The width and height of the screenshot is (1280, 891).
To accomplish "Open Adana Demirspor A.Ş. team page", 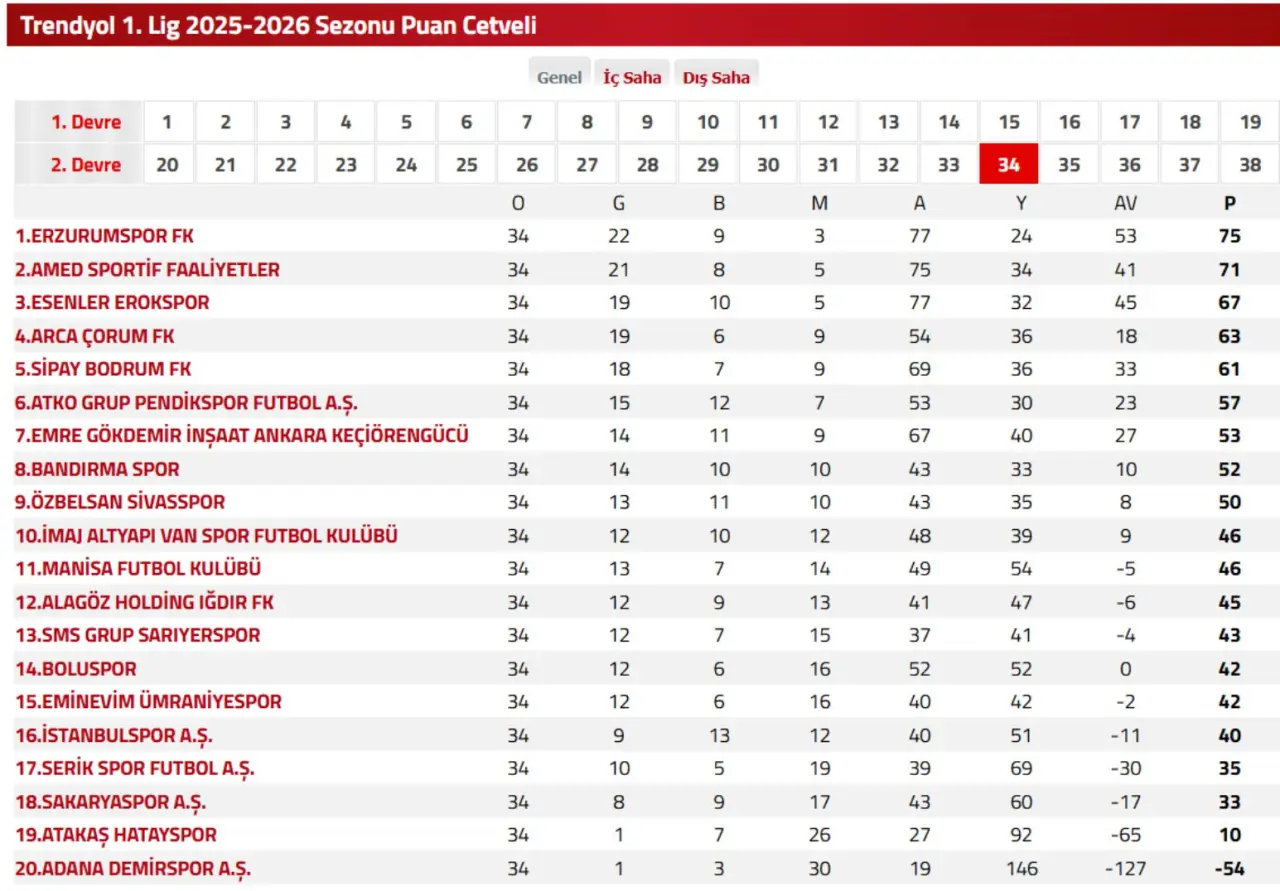I will (133, 868).
